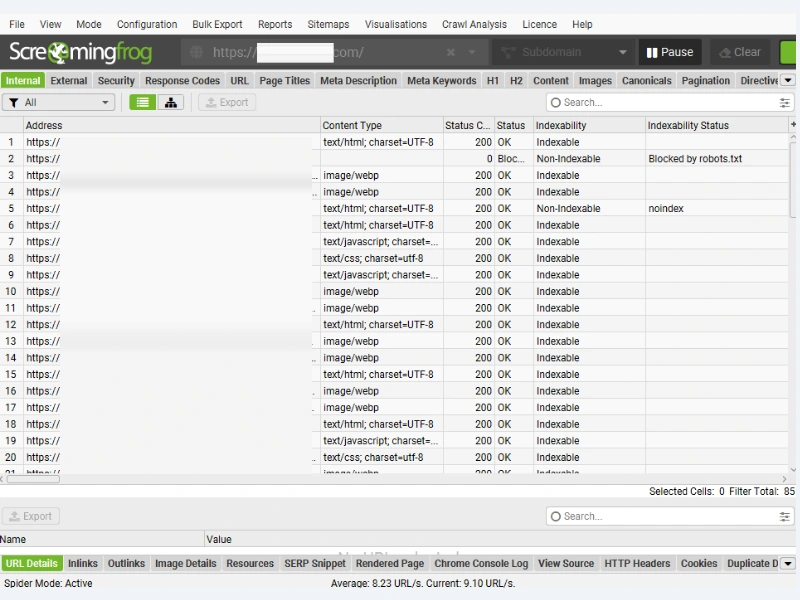The width and height of the screenshot is (800, 600).
Task: Switch to tree view icon
Action: pos(170,102)
